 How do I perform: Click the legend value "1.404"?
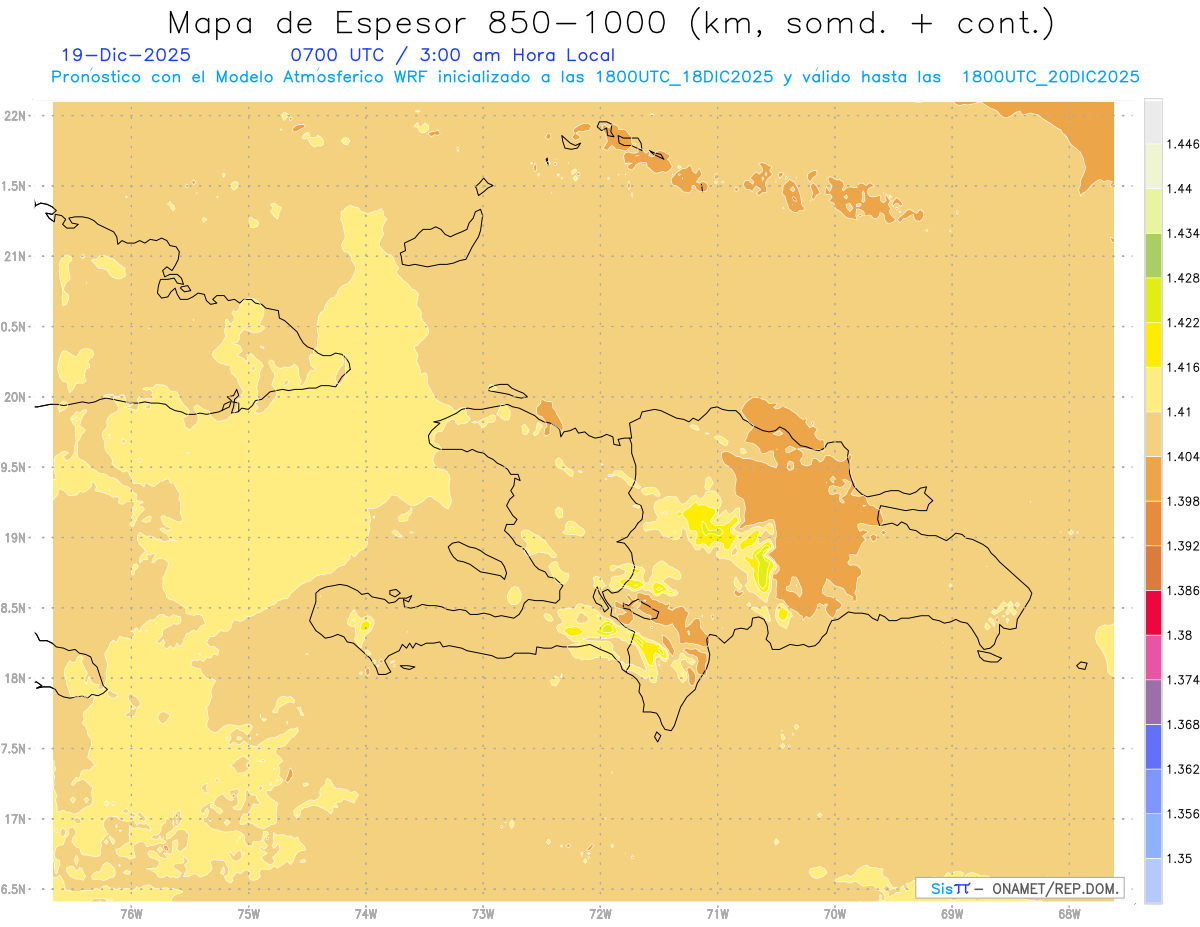click(1184, 456)
